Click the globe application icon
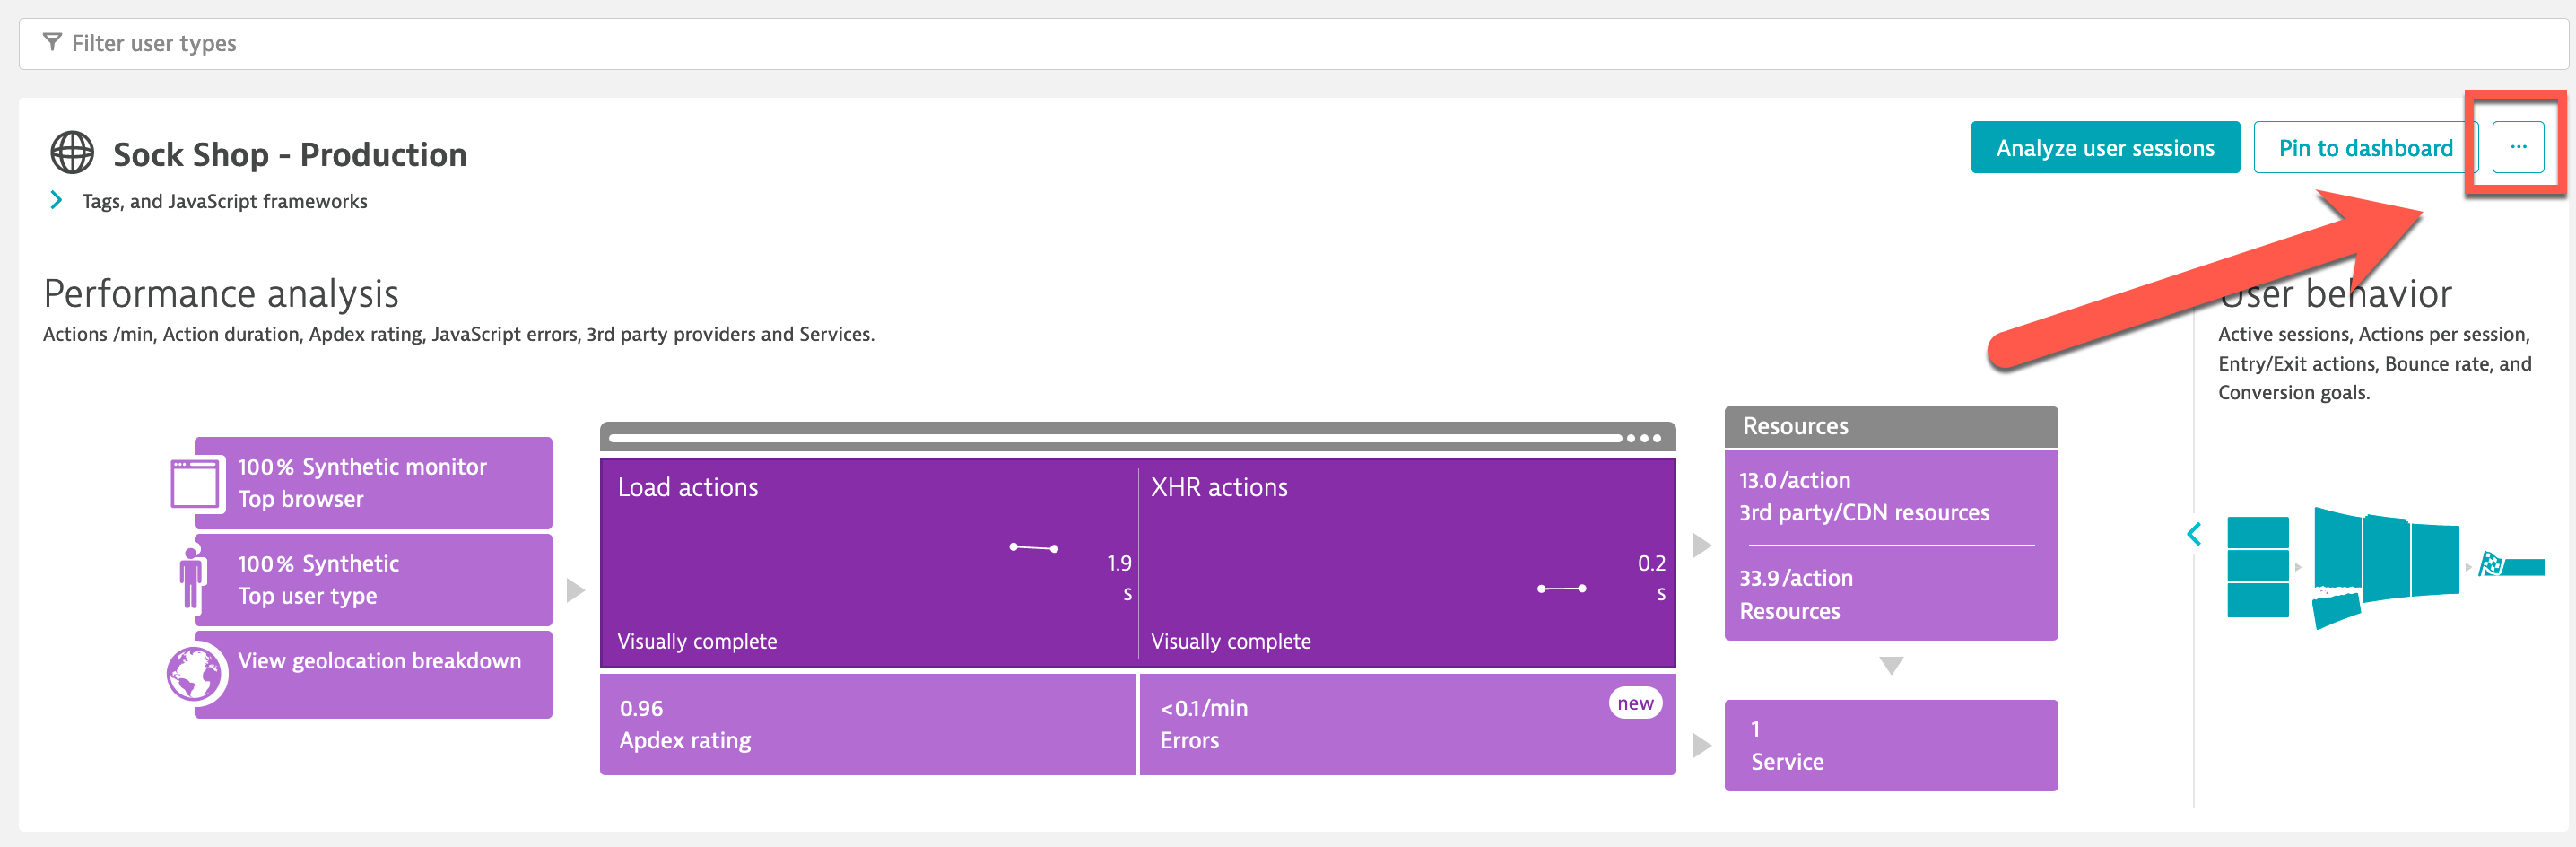This screenshot has height=847, width=2576. click(72, 153)
